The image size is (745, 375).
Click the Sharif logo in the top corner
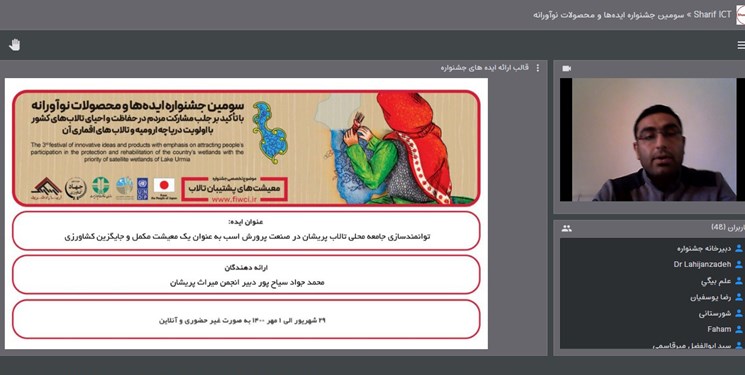pyautogui.click(x=740, y=15)
